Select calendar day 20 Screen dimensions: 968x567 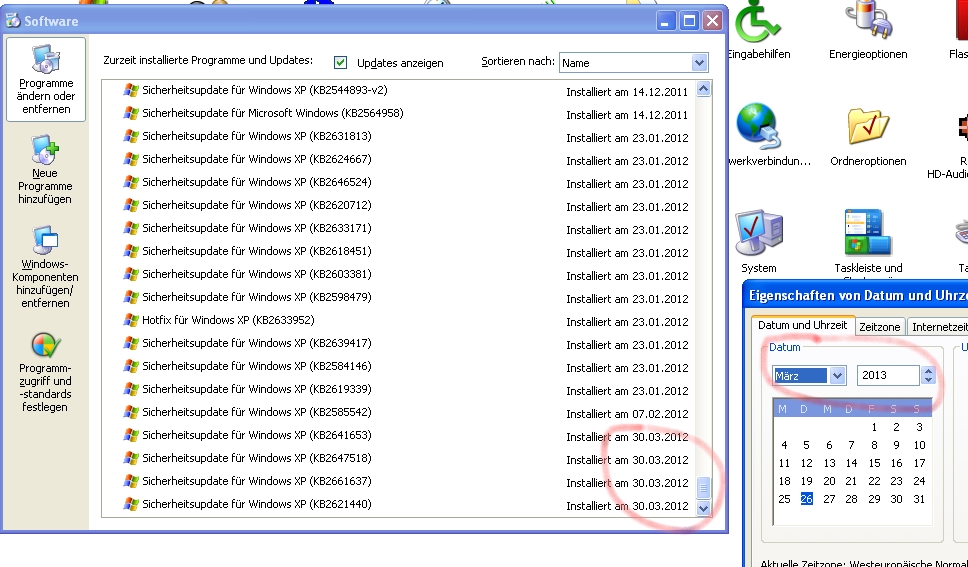[x=829, y=481]
